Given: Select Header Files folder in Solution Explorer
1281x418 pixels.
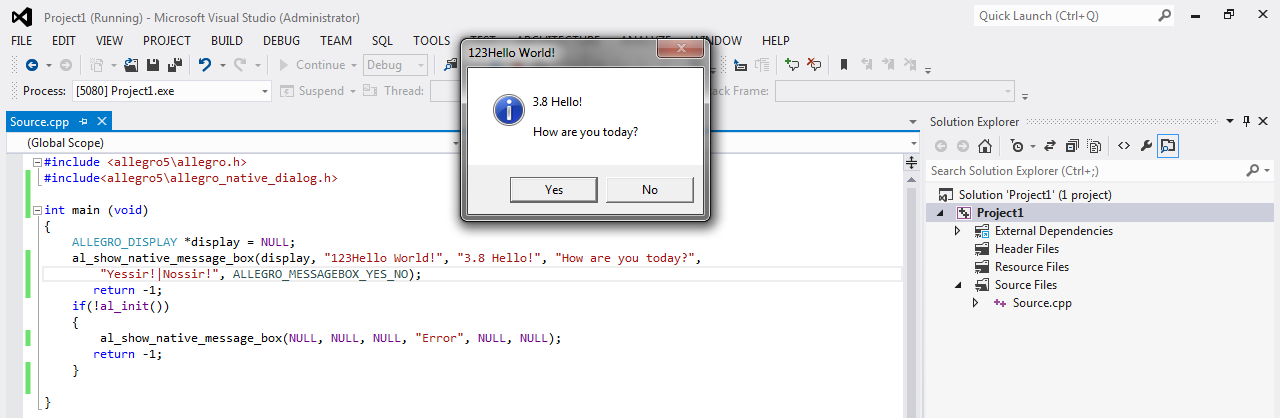Looking at the screenshot, I should click(x=1026, y=249).
